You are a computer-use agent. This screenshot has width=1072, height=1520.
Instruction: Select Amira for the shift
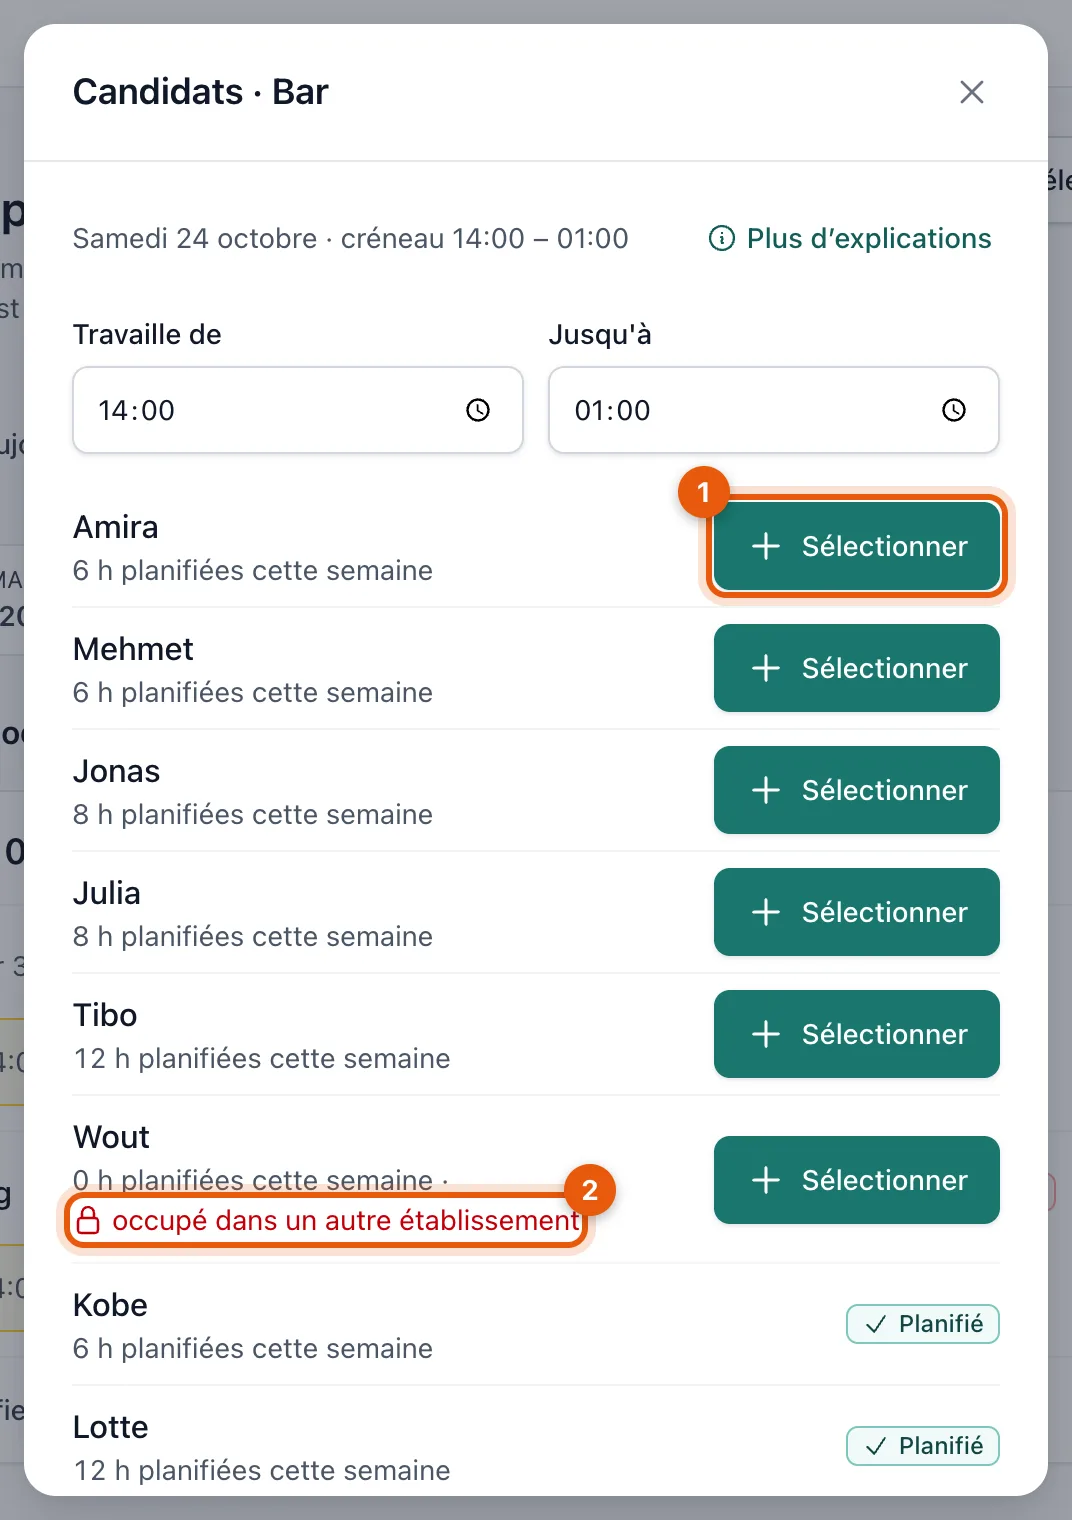click(857, 546)
